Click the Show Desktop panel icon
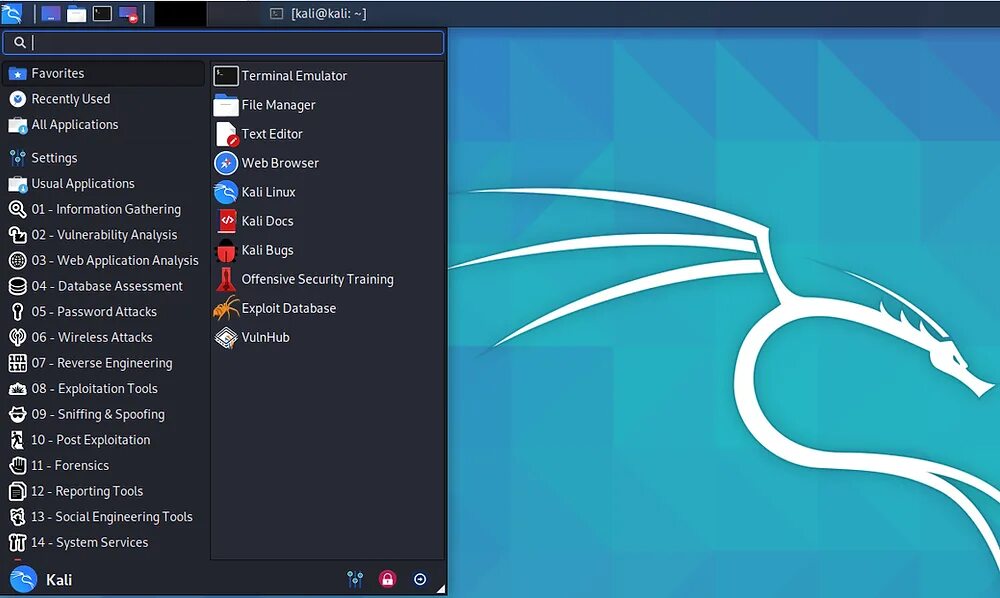Viewport: 1000px width, 598px height. [51, 13]
